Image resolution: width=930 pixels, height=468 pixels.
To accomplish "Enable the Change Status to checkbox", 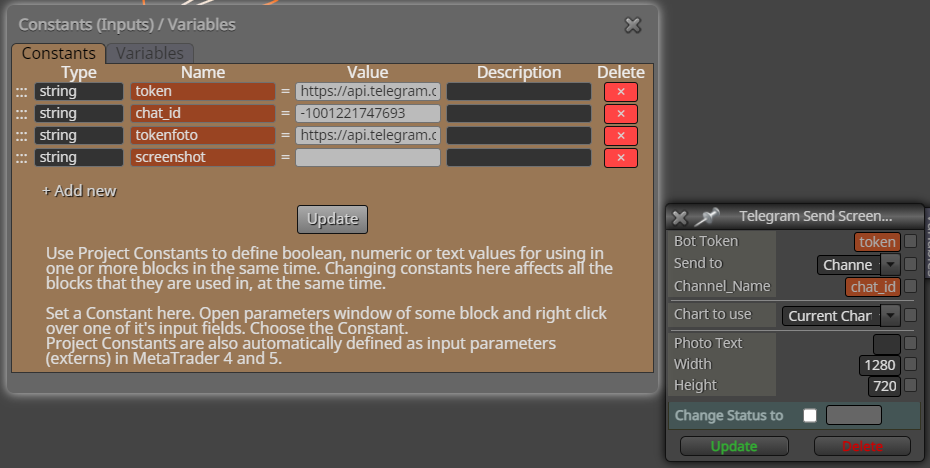I will point(810,415).
